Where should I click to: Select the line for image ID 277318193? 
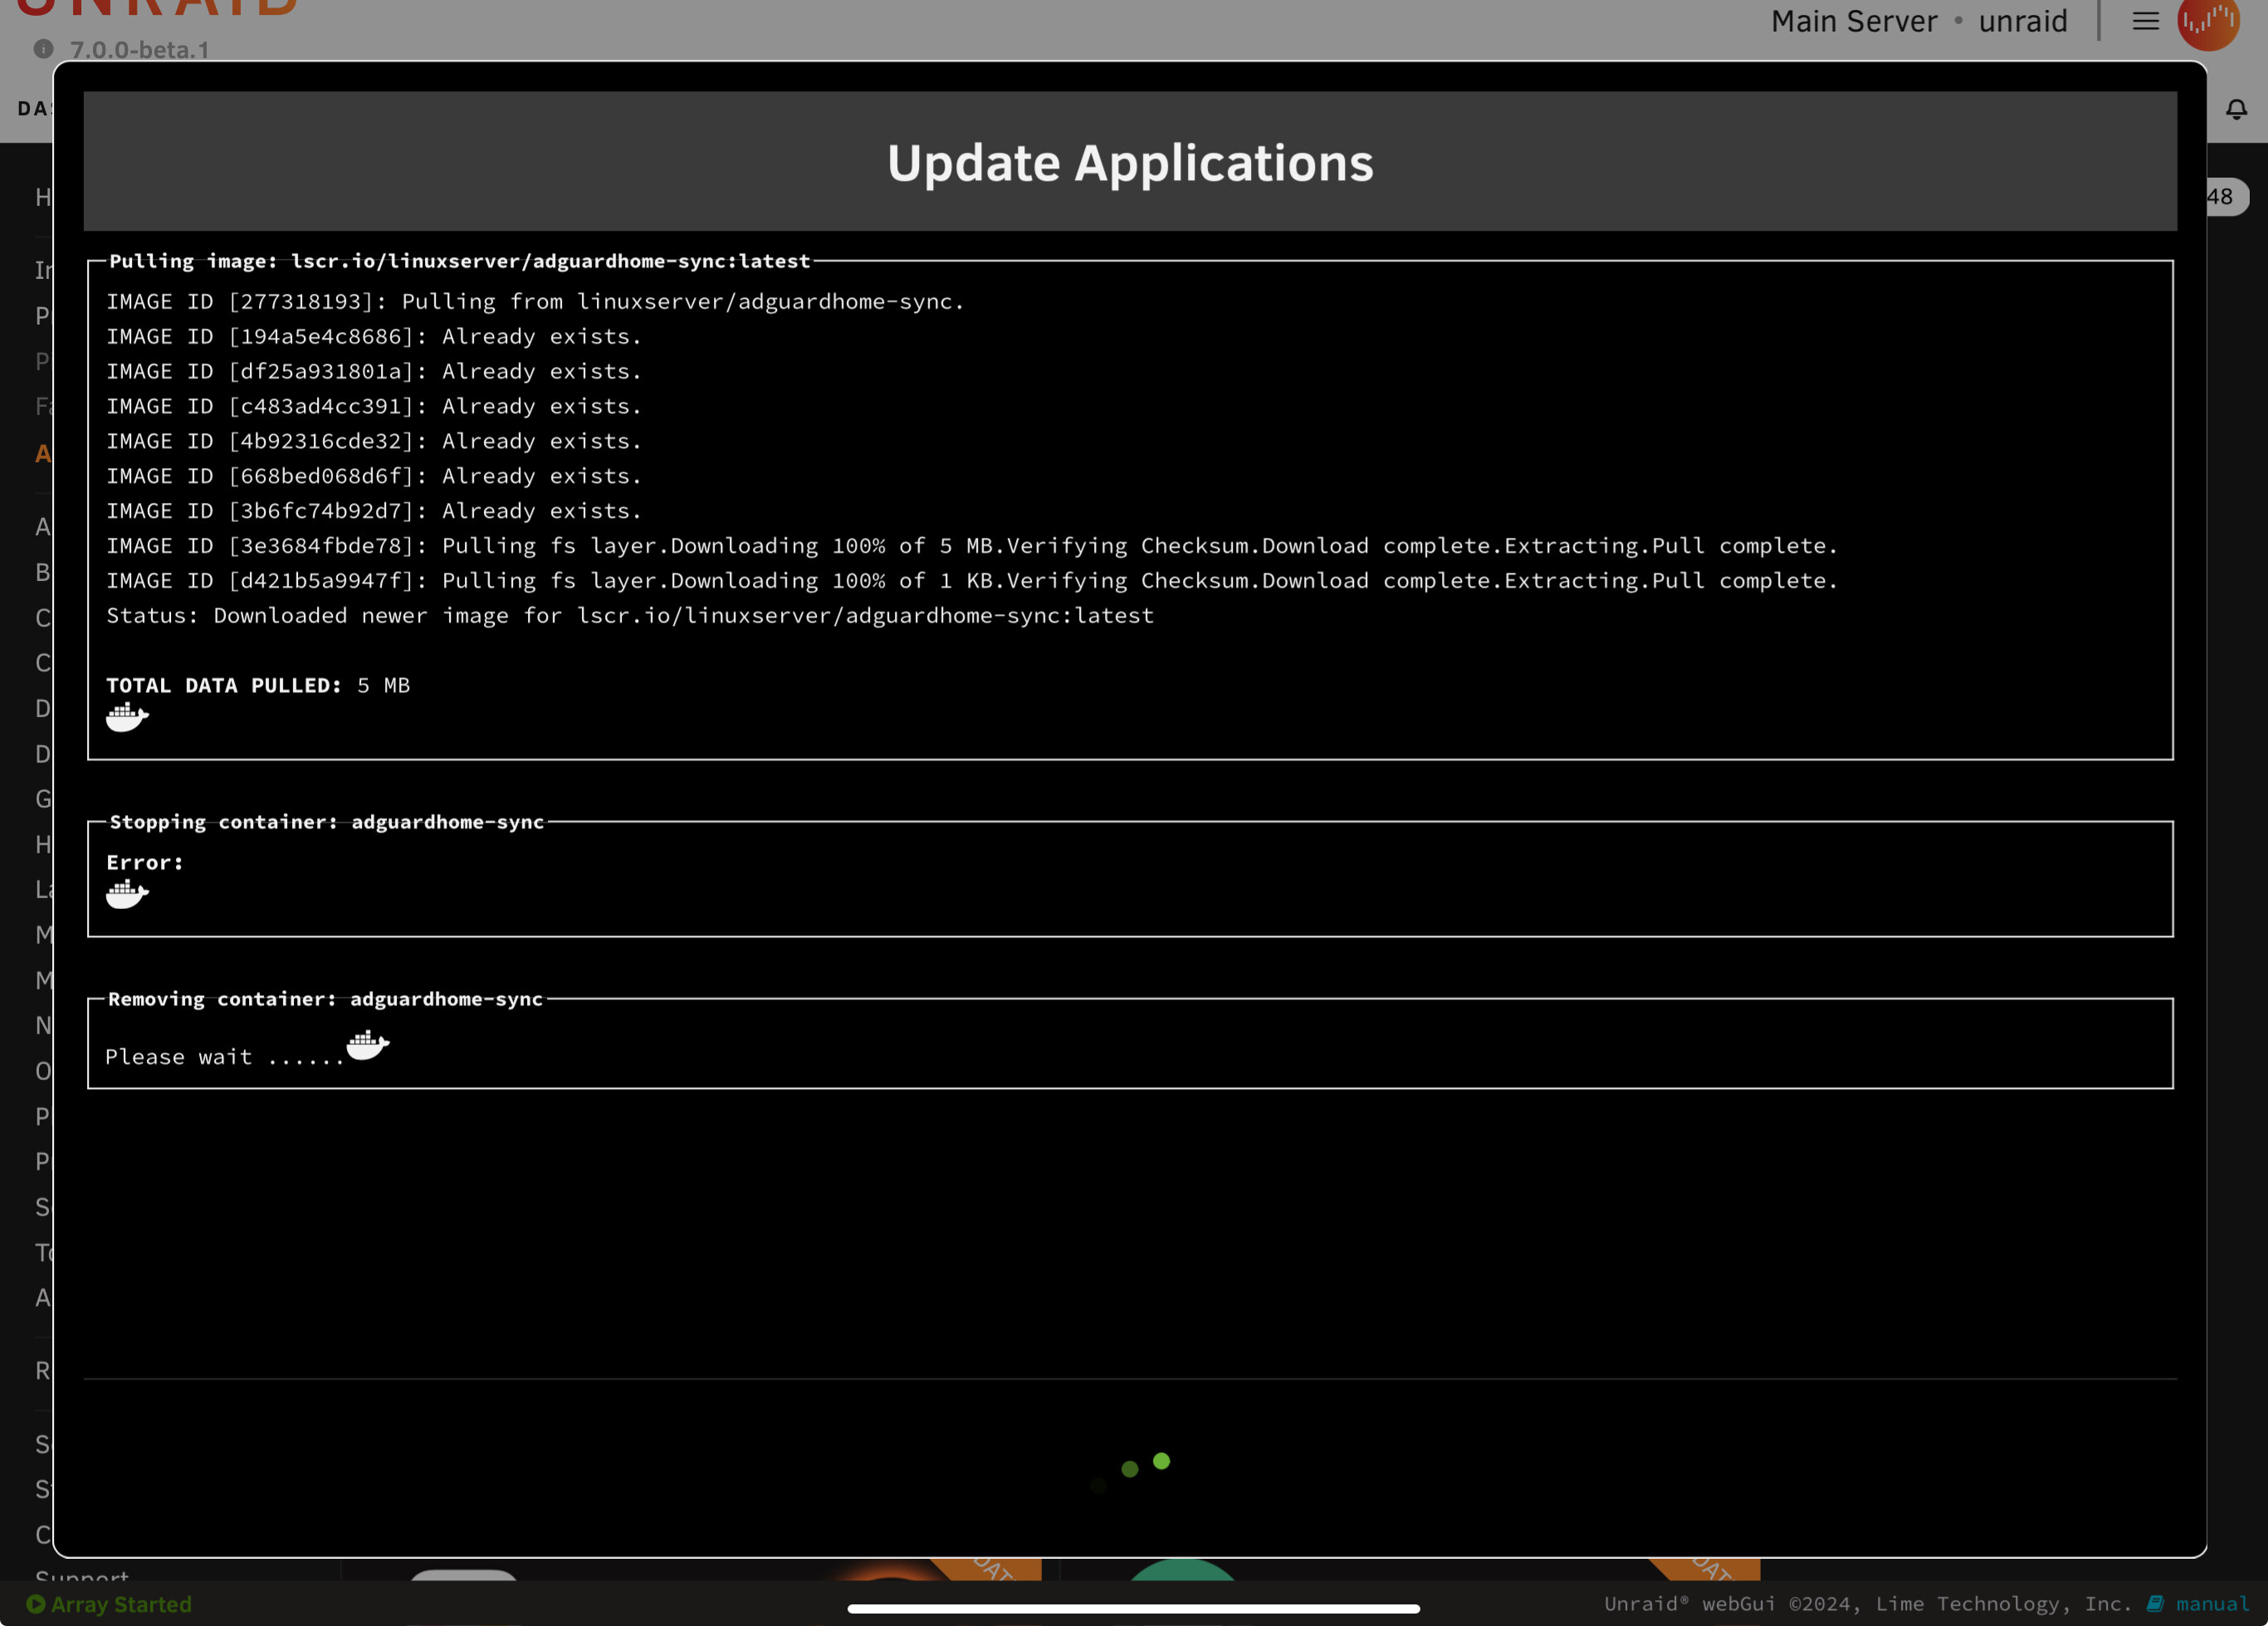(535, 301)
